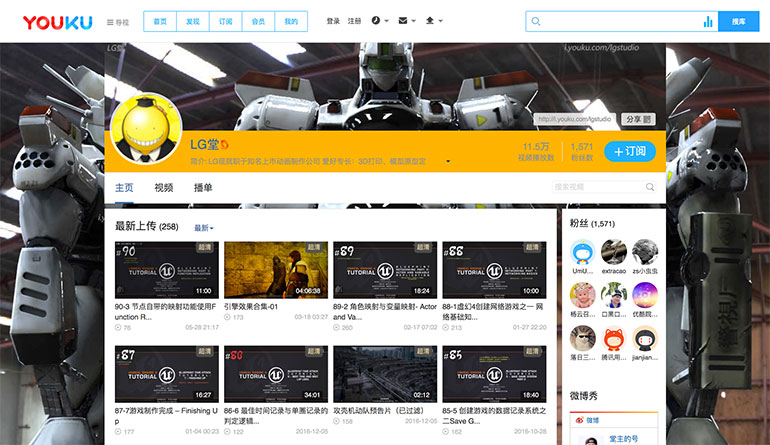The width and height of the screenshot is (770, 445).
Task: Open video title 85-5 创建游戏的数据记录系统
Action: click(494, 416)
